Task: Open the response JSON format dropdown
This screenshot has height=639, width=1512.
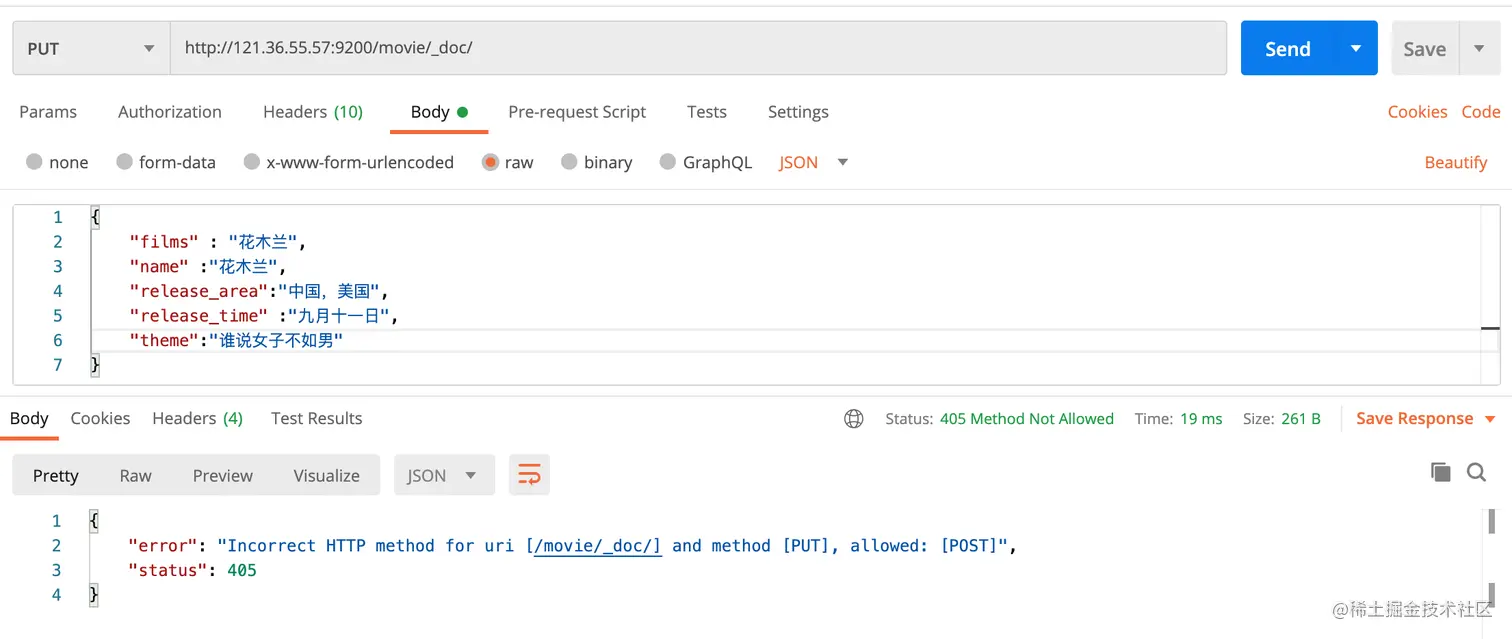Action: click(x=444, y=475)
